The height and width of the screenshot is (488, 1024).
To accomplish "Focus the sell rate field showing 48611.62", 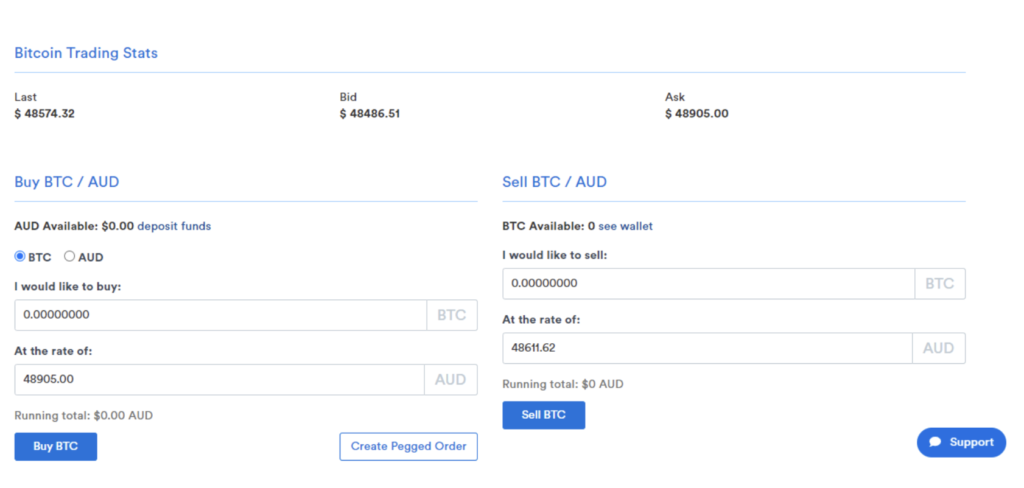I will [x=707, y=348].
